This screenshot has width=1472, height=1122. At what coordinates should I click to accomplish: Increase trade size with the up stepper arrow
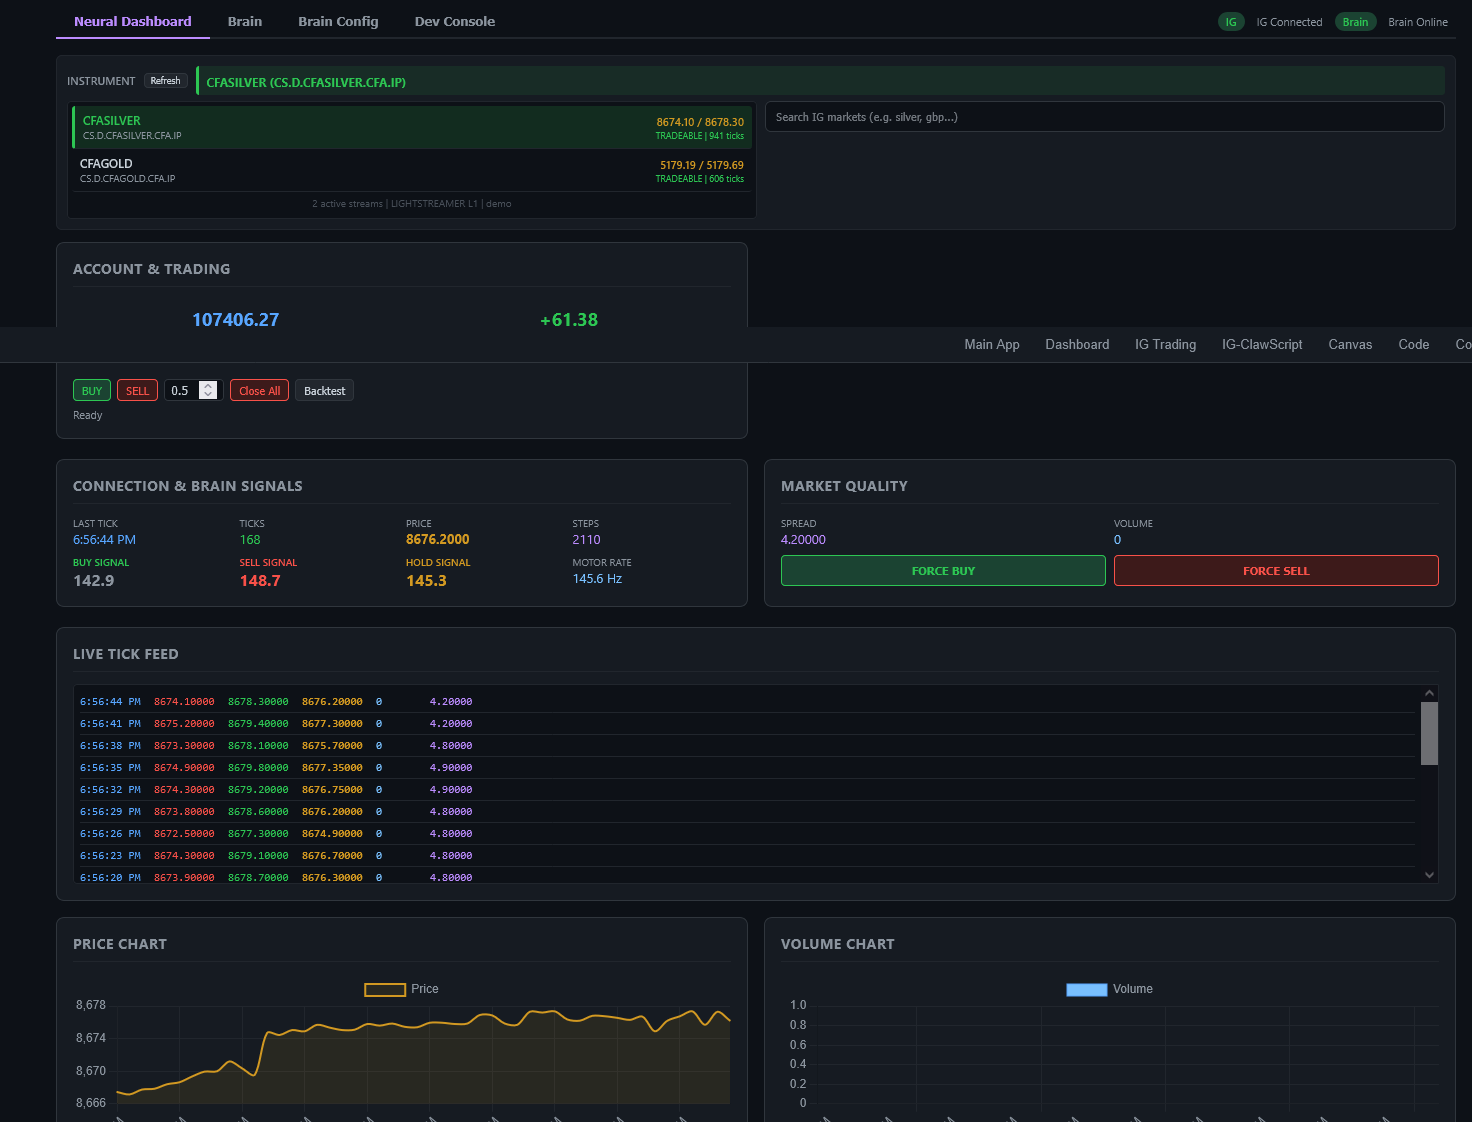tap(208, 385)
